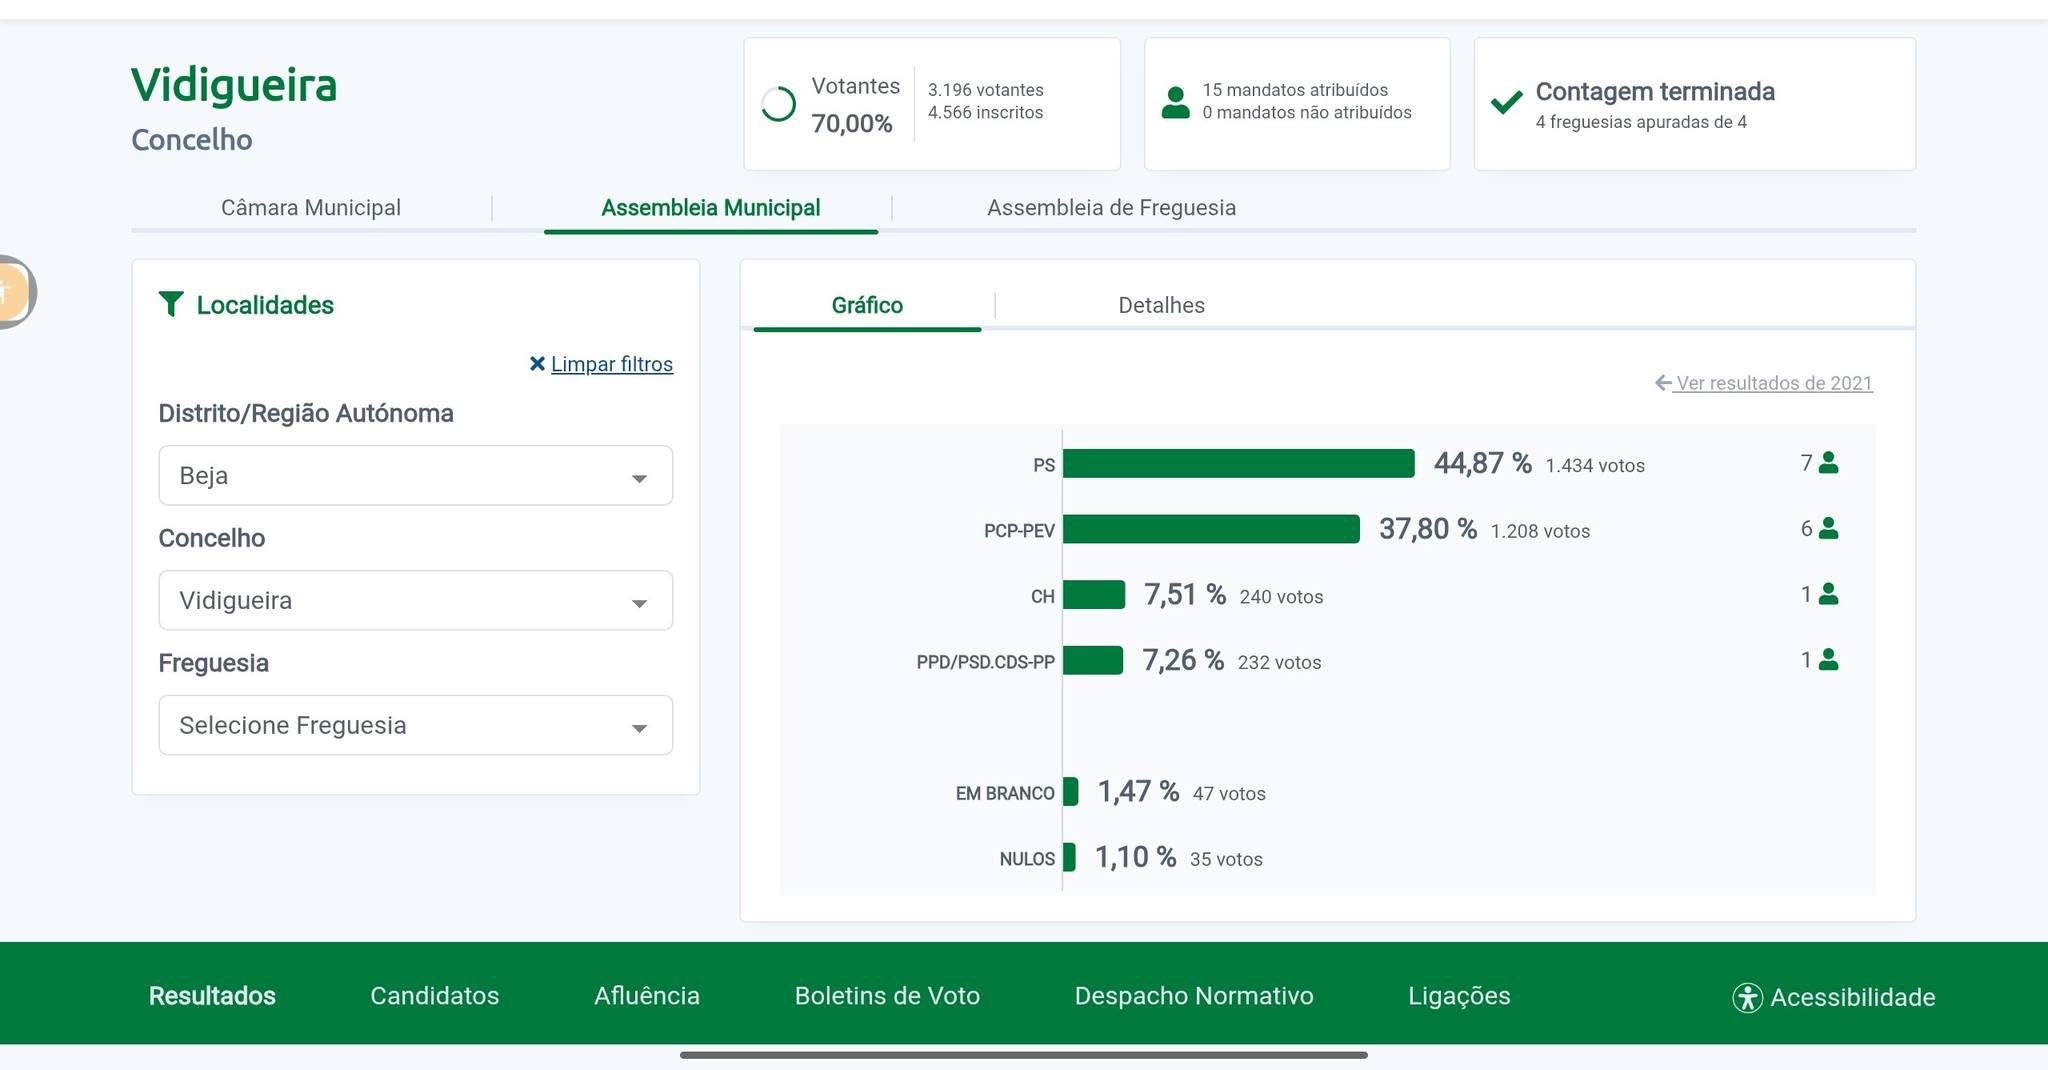Click the X icon next to Limpar filtros
Screen dimensions: 2048x1070
coord(538,364)
